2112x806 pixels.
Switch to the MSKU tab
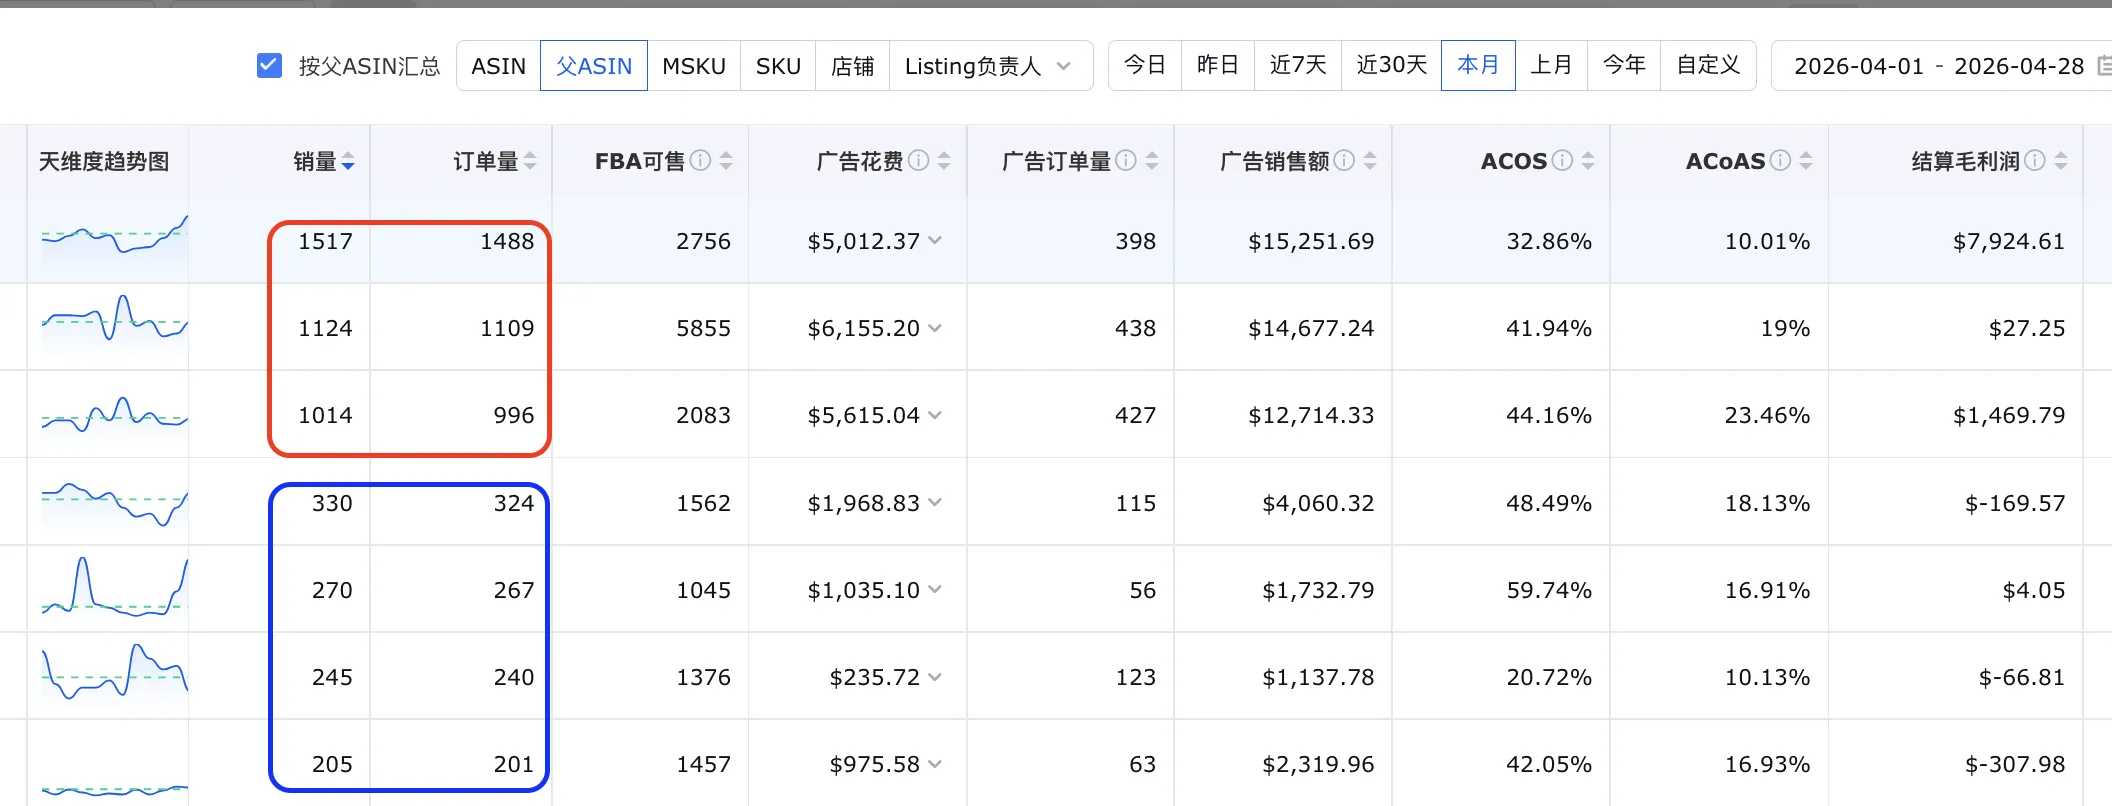click(694, 66)
